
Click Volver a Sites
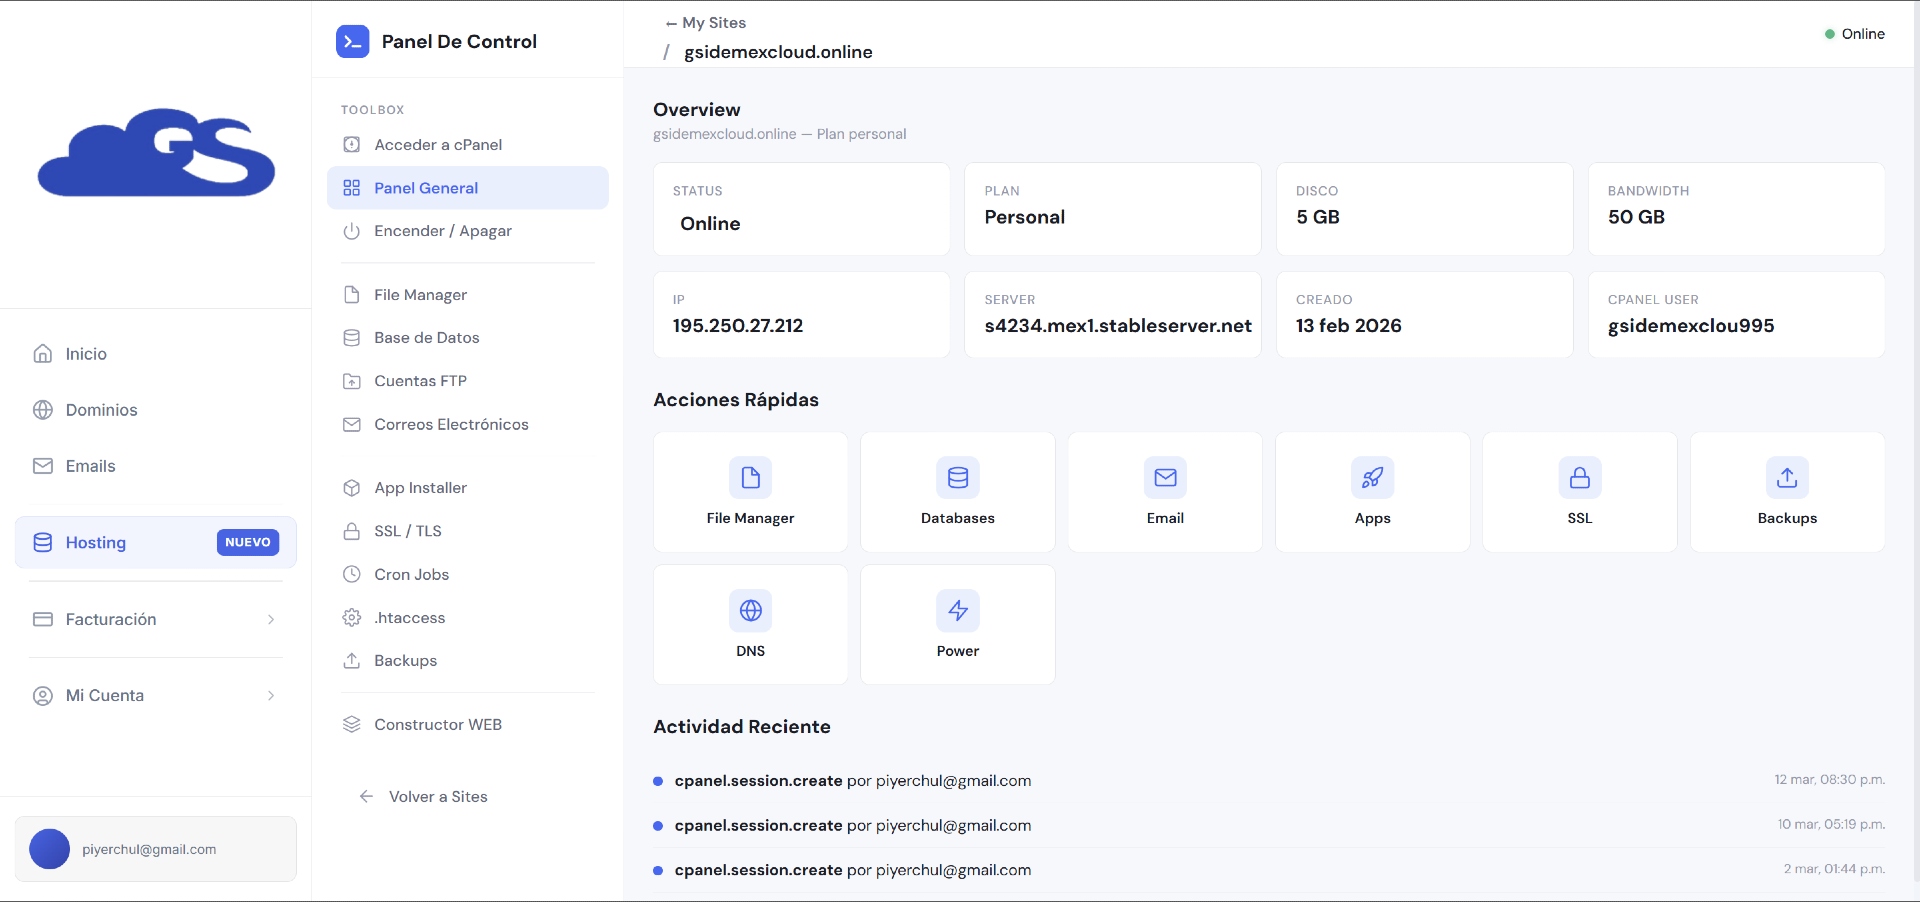(438, 797)
